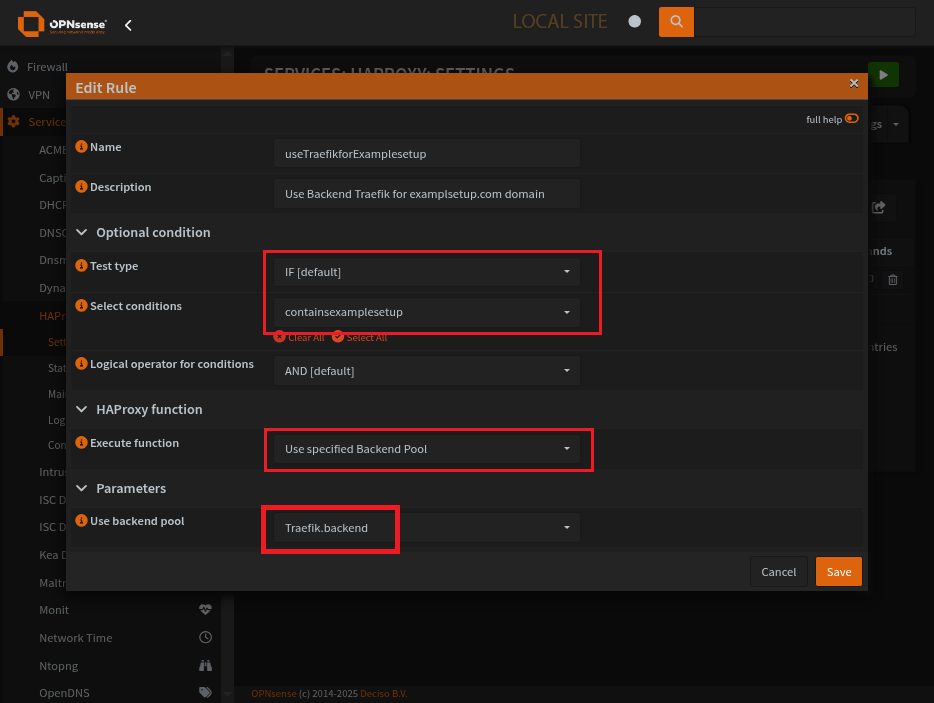
Task: Collapse the sidebar with the chevron arrow
Action: tap(128, 25)
